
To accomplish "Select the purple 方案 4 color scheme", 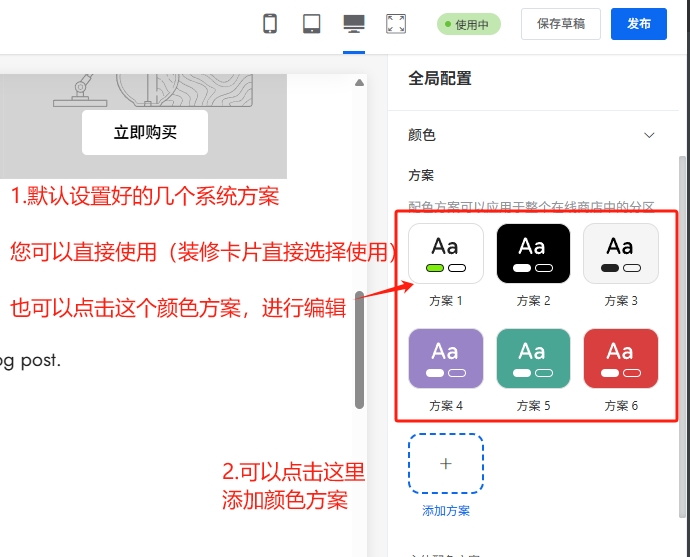I will (x=446, y=359).
